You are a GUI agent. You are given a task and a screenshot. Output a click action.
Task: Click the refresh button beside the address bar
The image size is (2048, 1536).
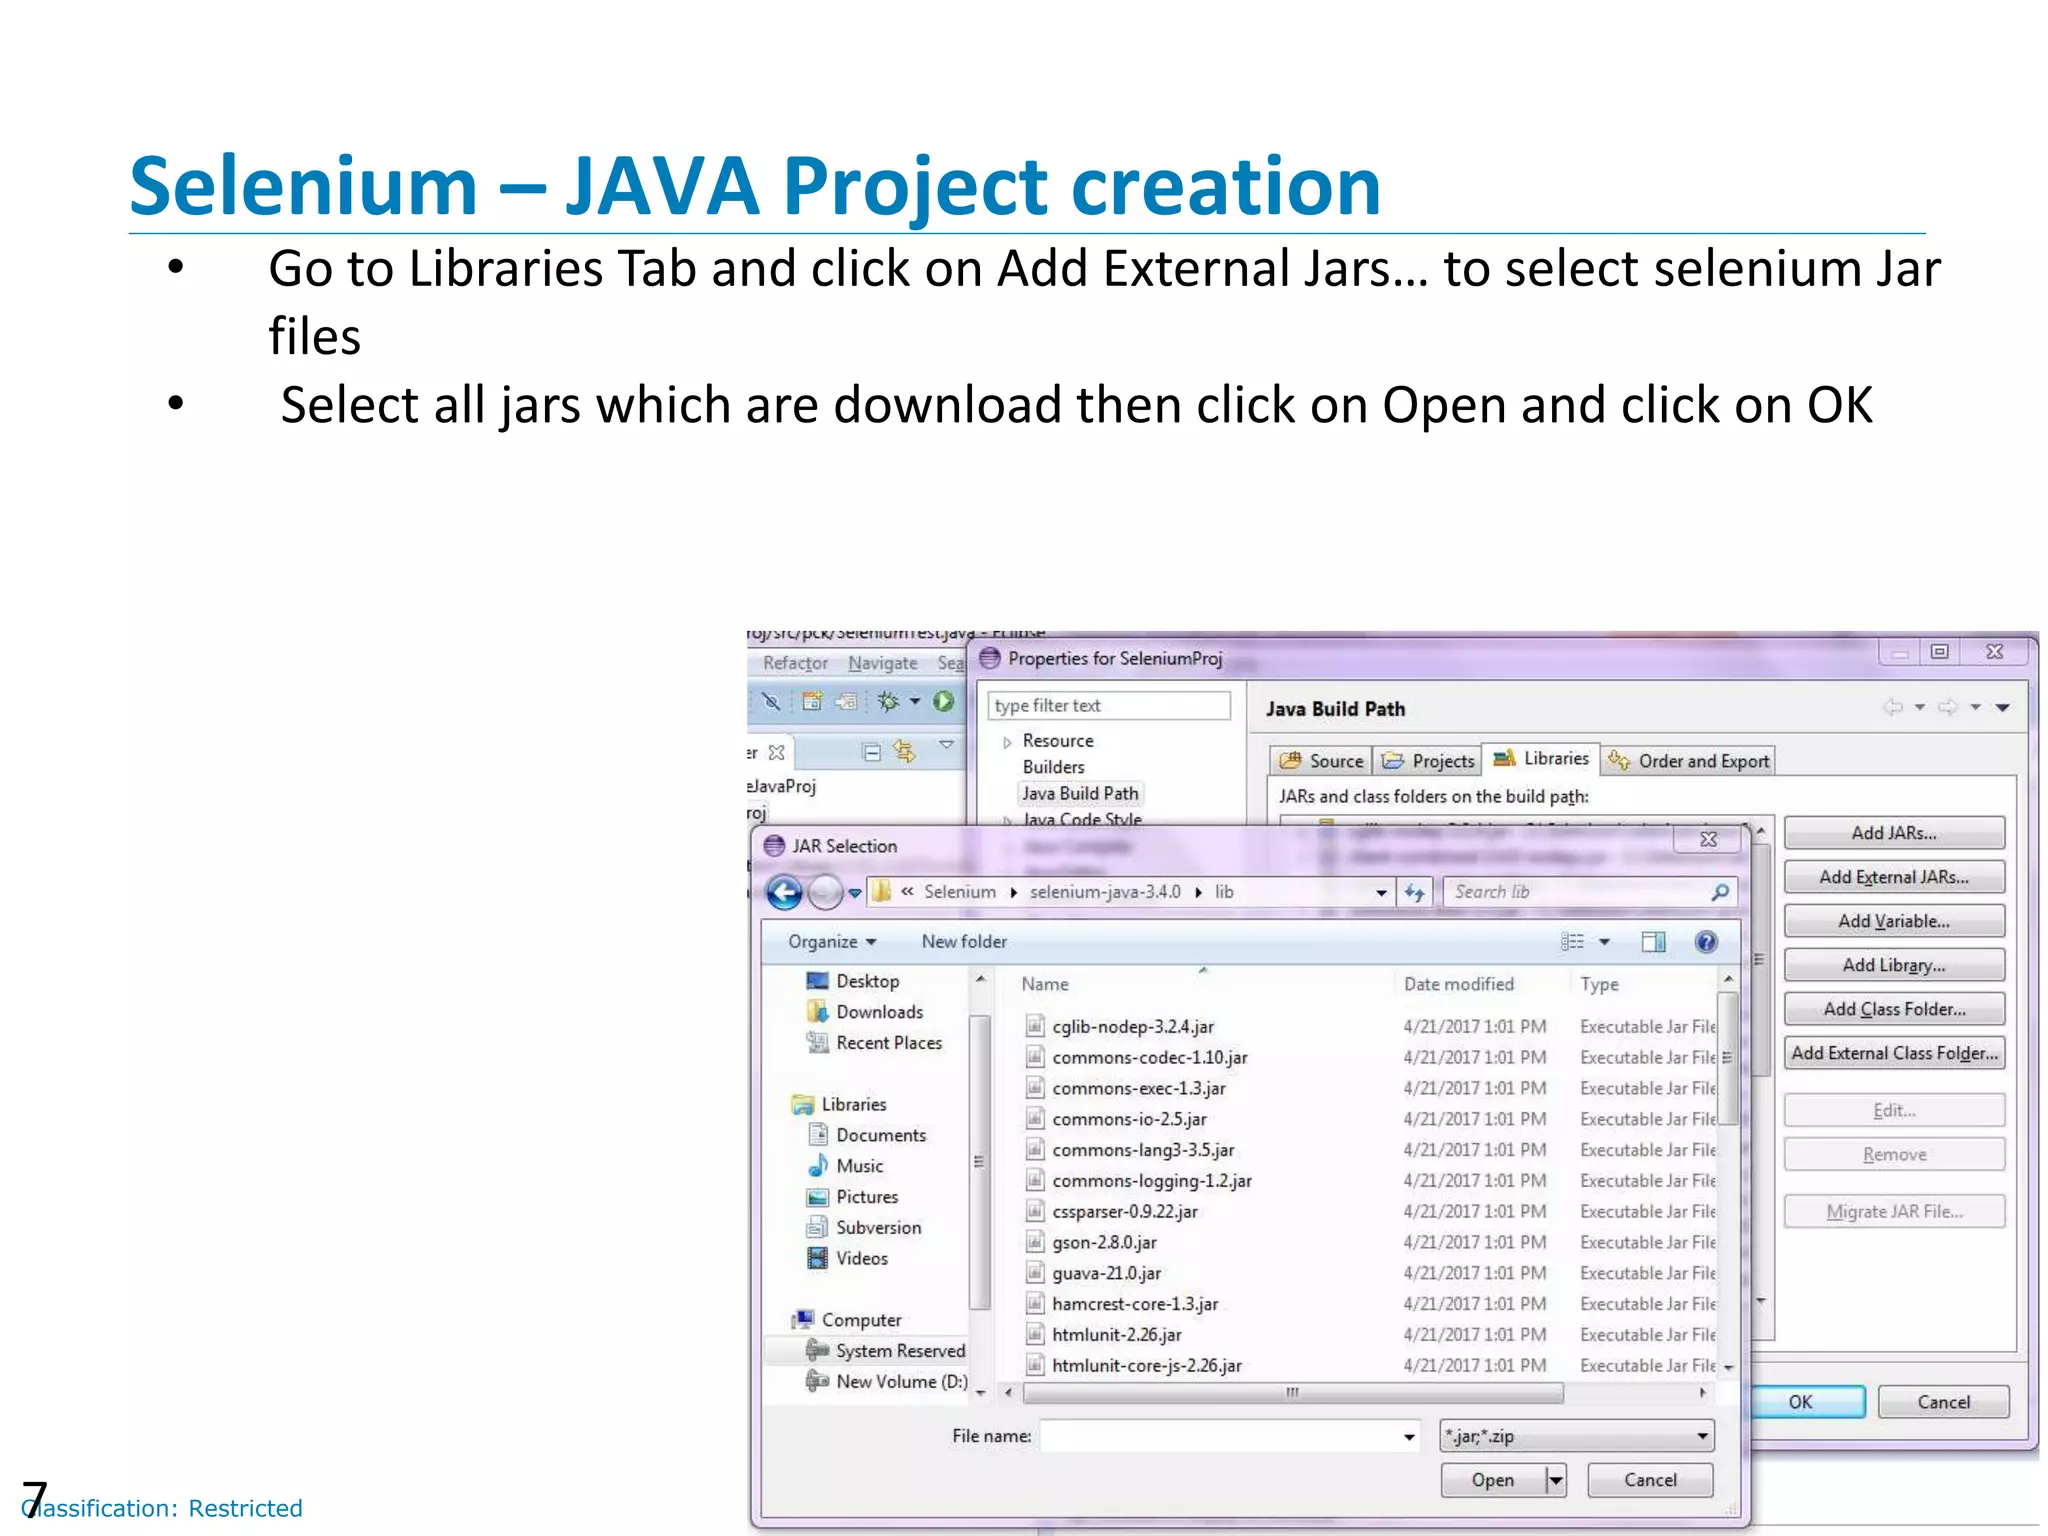point(1414,892)
